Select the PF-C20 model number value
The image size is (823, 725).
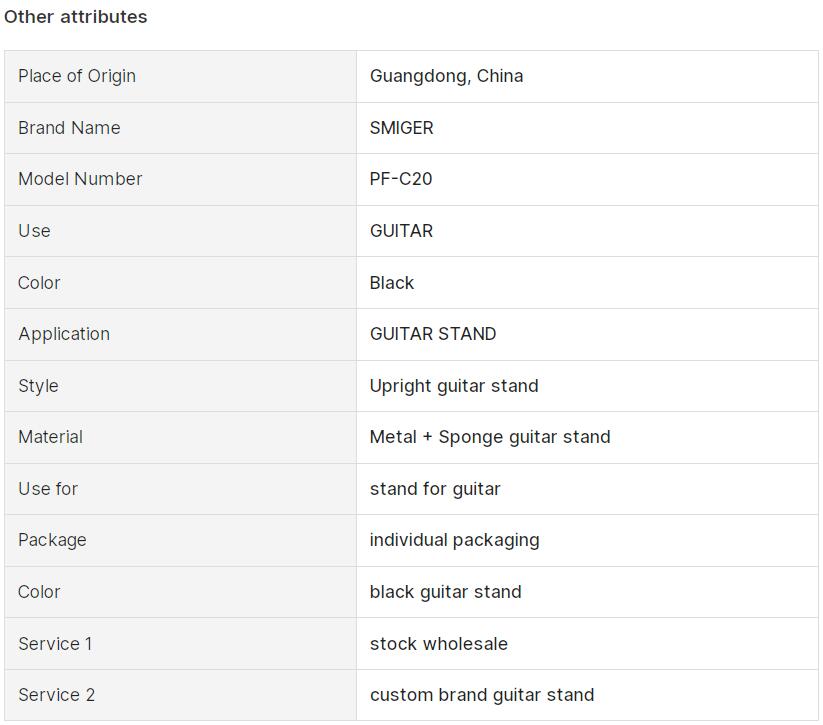point(400,179)
